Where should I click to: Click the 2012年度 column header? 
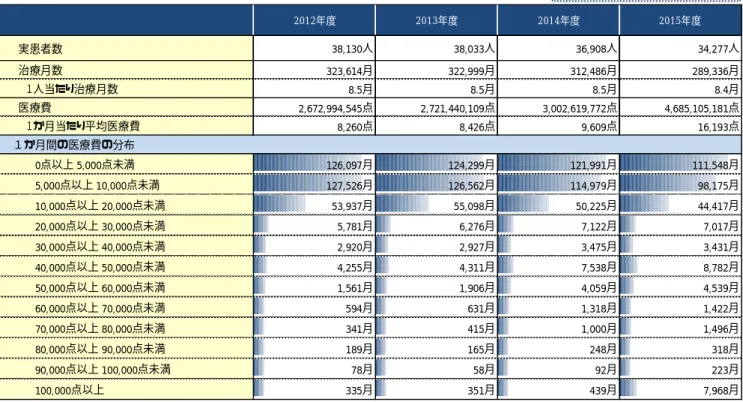point(314,20)
